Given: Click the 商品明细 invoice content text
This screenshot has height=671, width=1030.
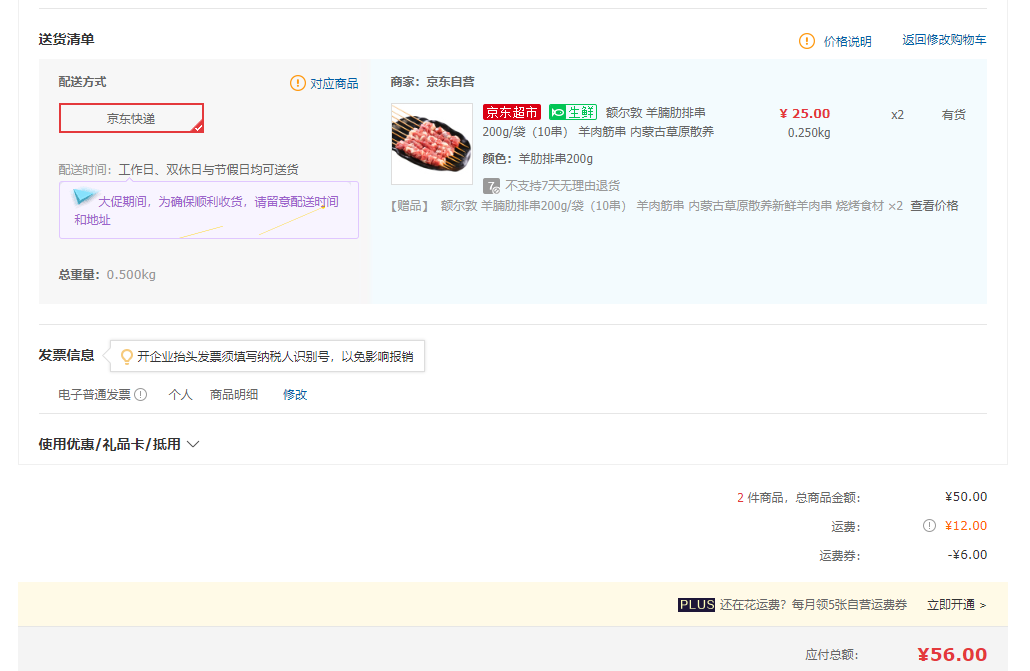Looking at the screenshot, I should (x=234, y=394).
